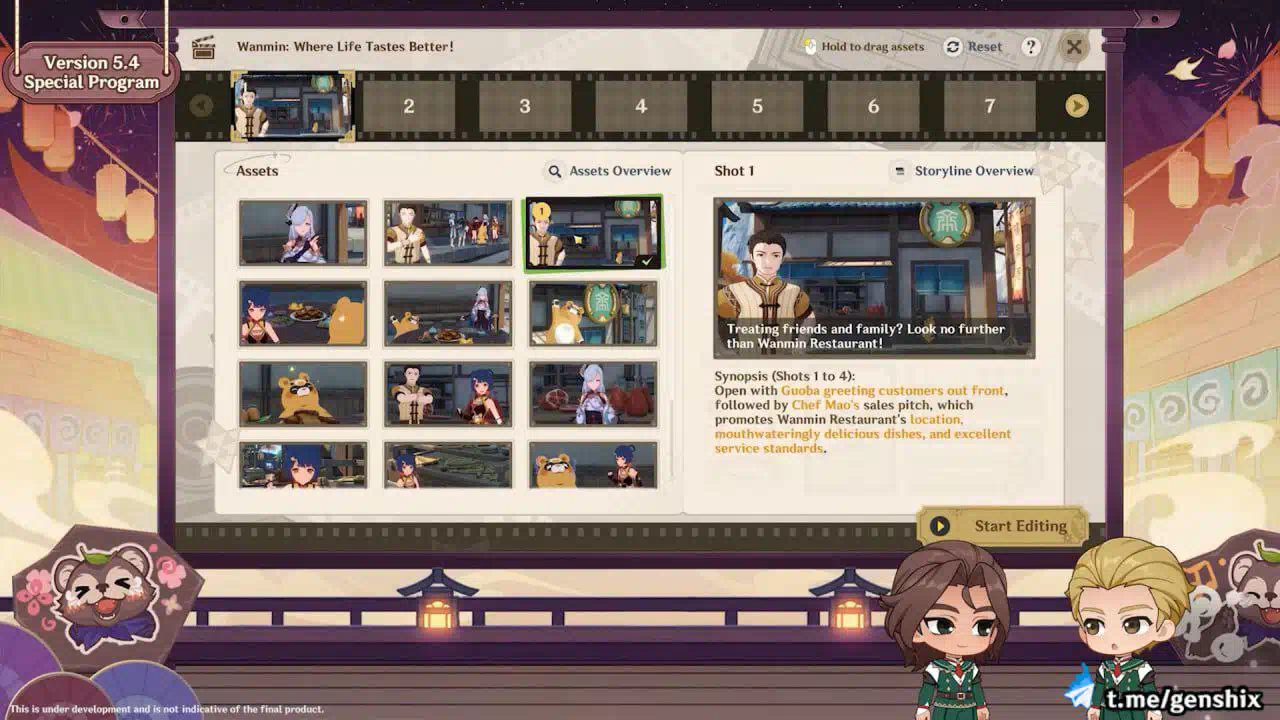This screenshot has height=720, width=1280.
Task: Click the circular arrows Reset icon
Action: coord(953,47)
